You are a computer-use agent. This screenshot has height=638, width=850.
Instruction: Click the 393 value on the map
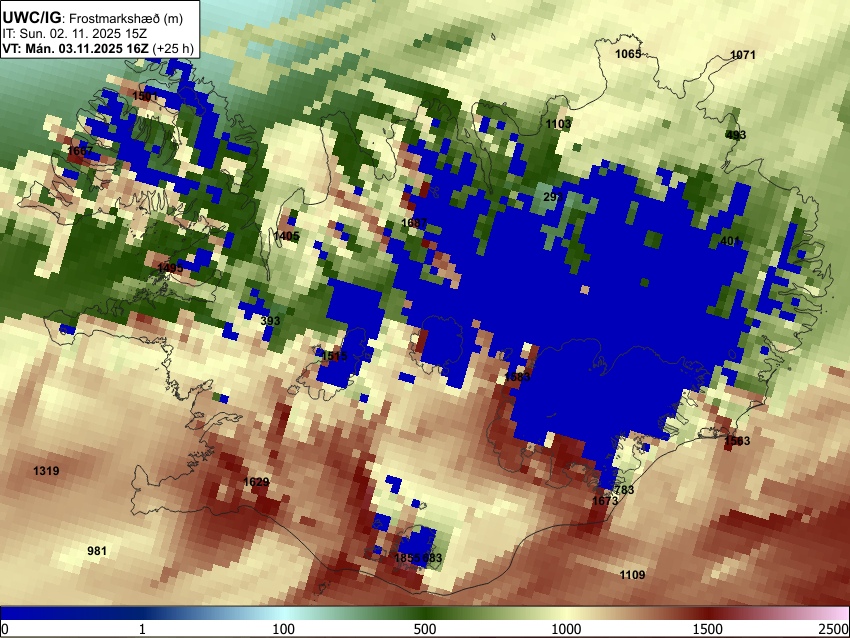[x=270, y=321]
